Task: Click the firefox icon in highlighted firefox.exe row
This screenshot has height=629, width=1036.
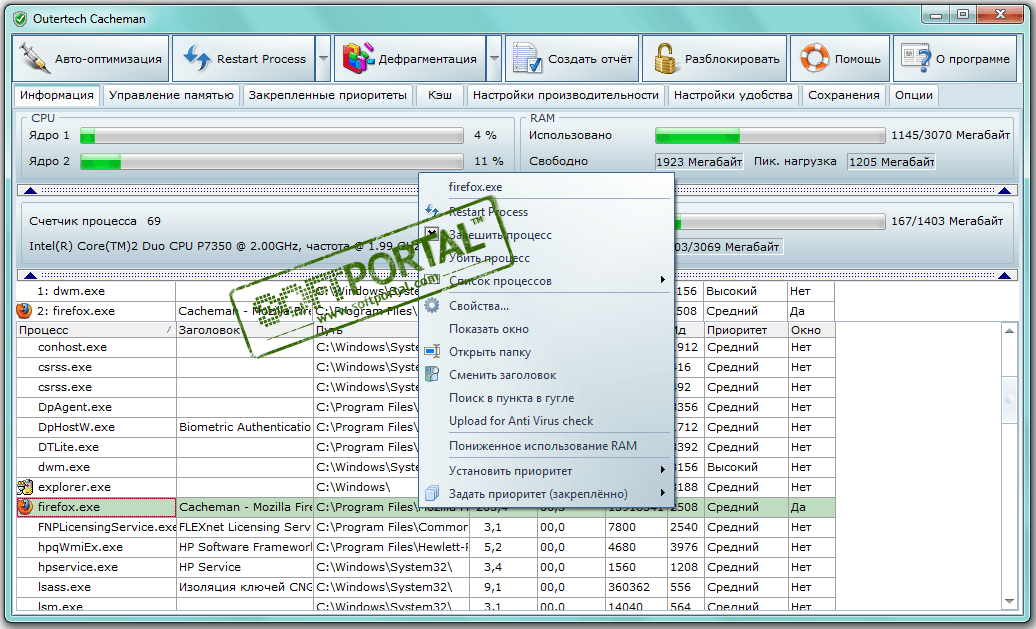Action: pos(24,507)
